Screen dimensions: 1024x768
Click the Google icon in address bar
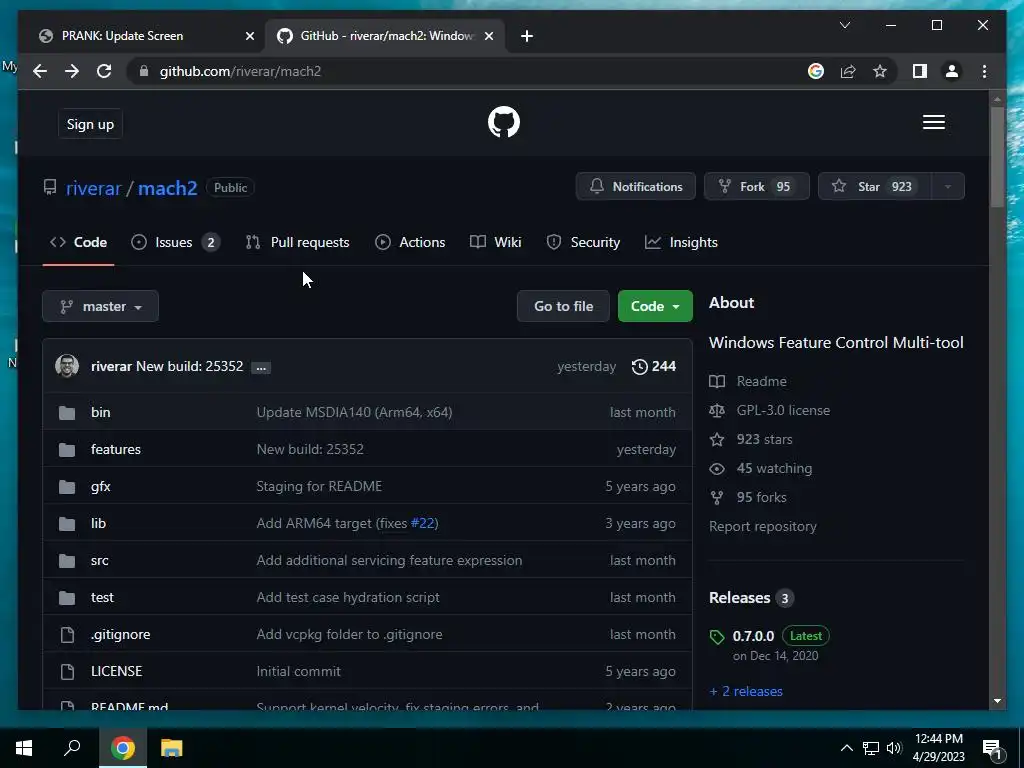click(816, 71)
